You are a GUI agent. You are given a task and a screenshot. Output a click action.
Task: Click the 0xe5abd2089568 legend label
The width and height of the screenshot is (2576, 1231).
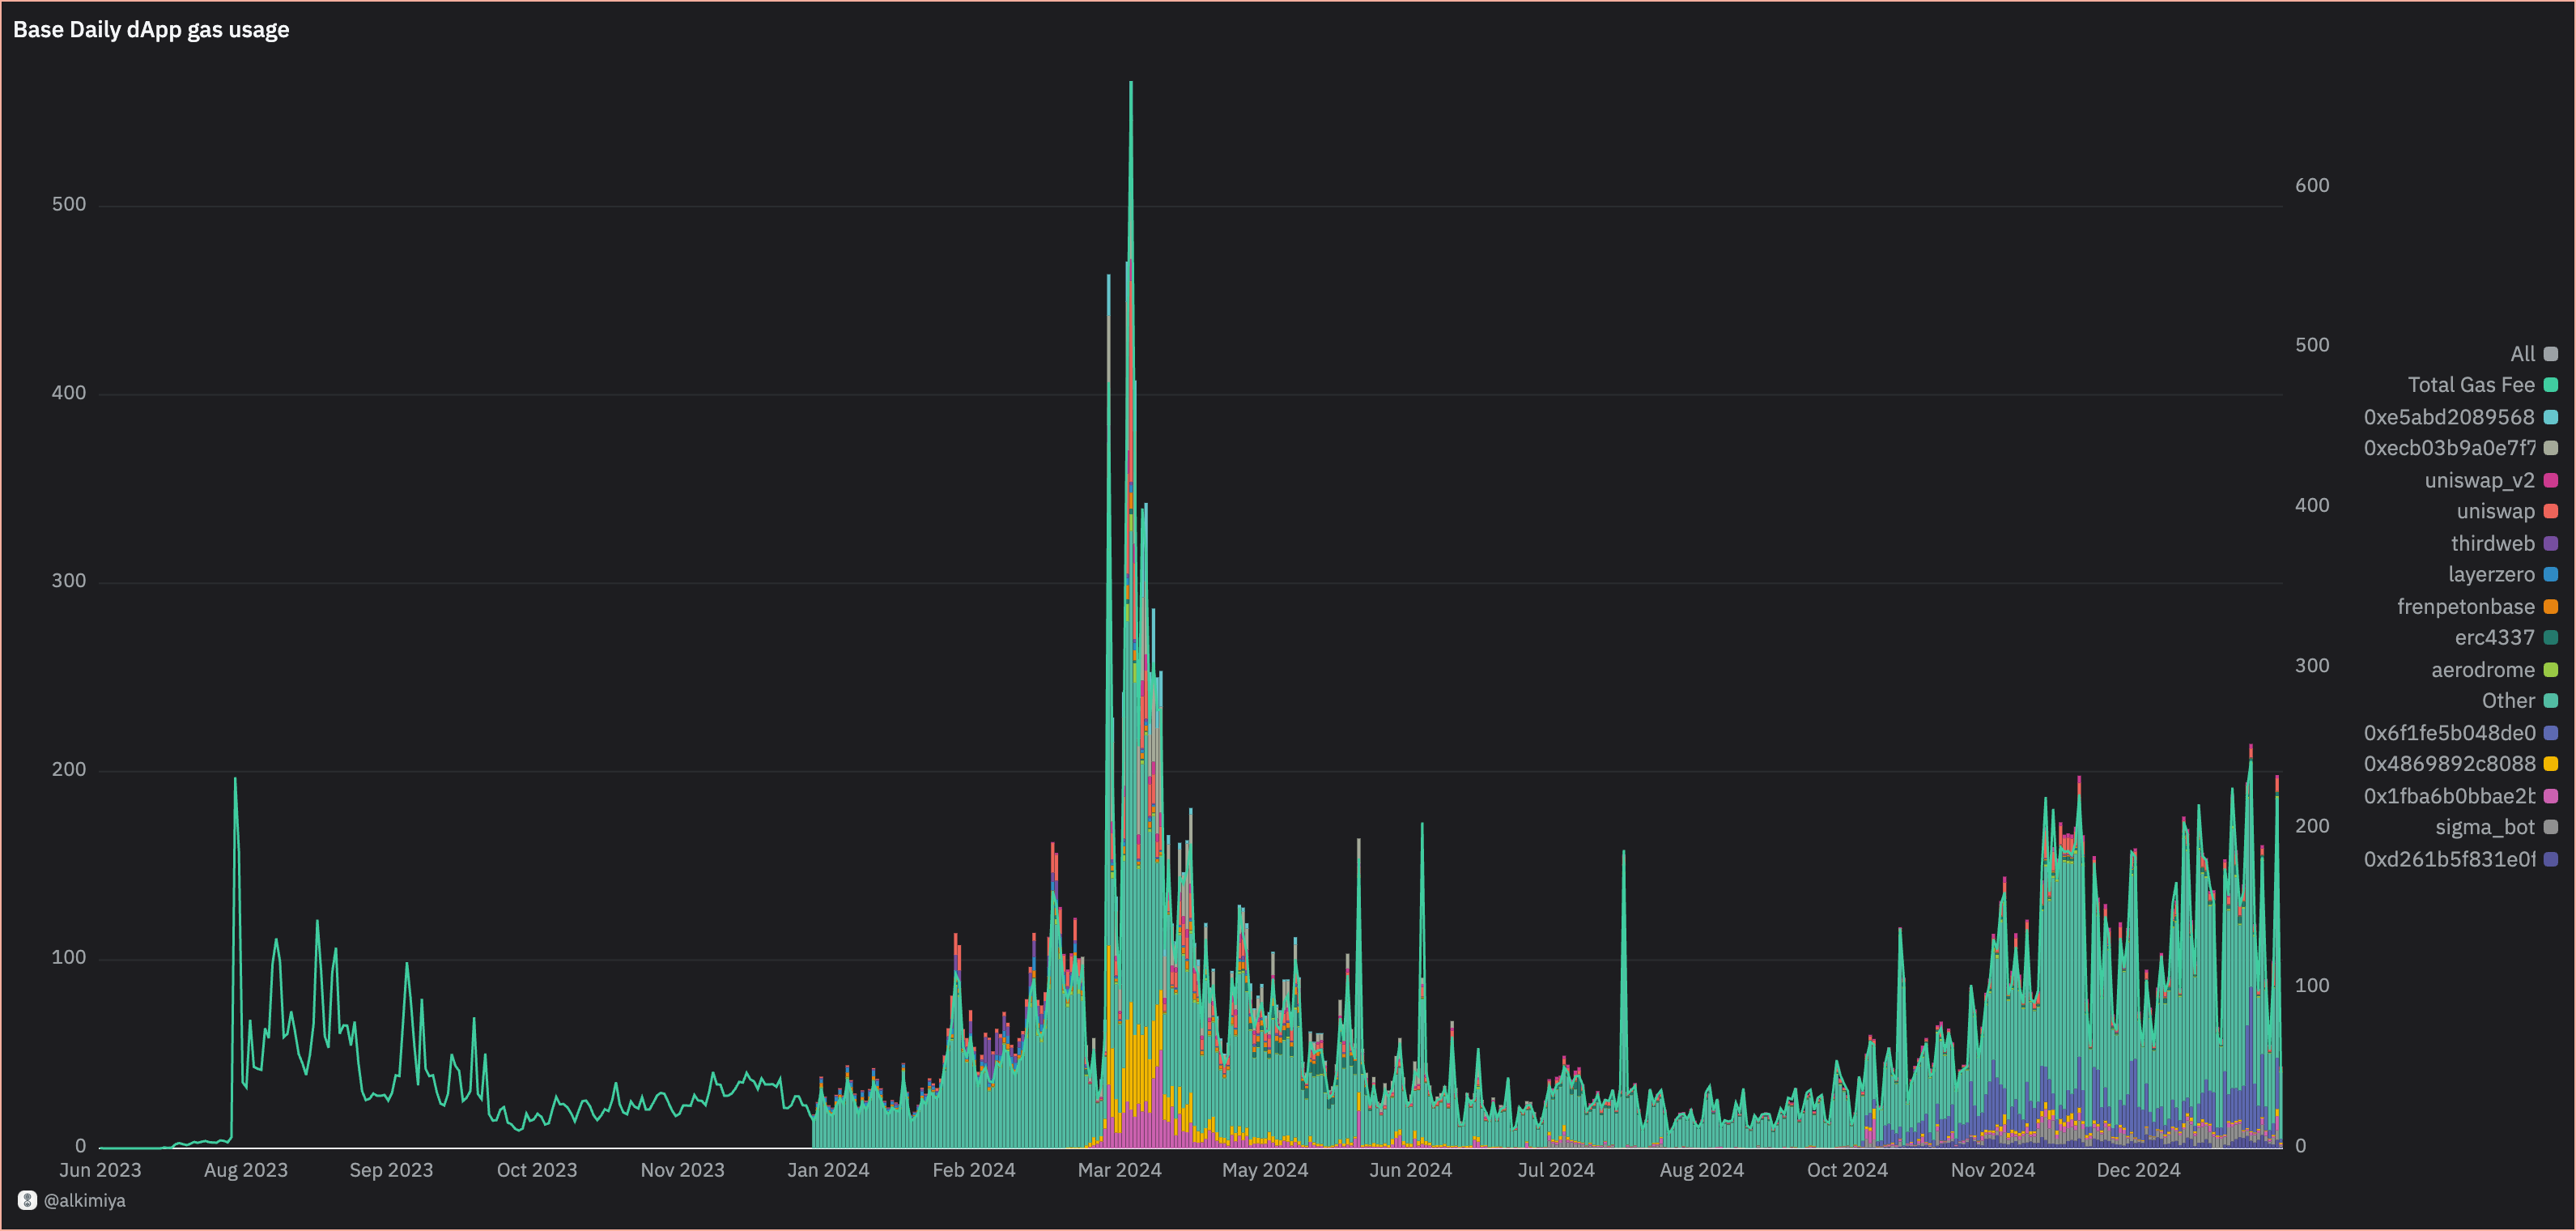point(2448,417)
